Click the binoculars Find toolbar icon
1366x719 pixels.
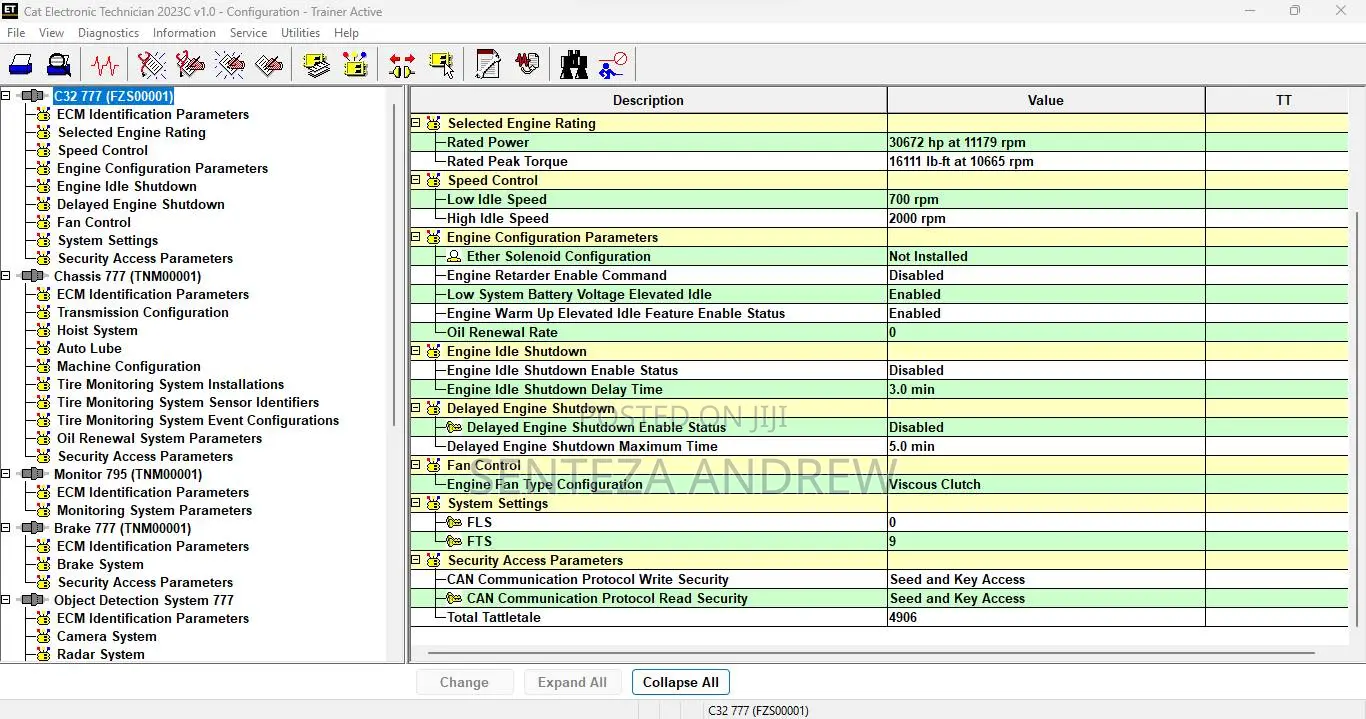(574, 65)
